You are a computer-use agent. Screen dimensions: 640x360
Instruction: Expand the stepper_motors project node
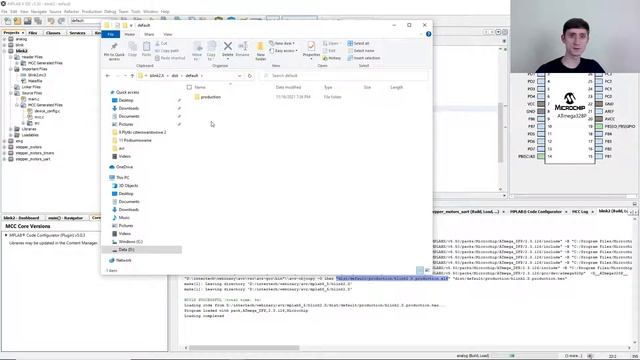[5, 147]
